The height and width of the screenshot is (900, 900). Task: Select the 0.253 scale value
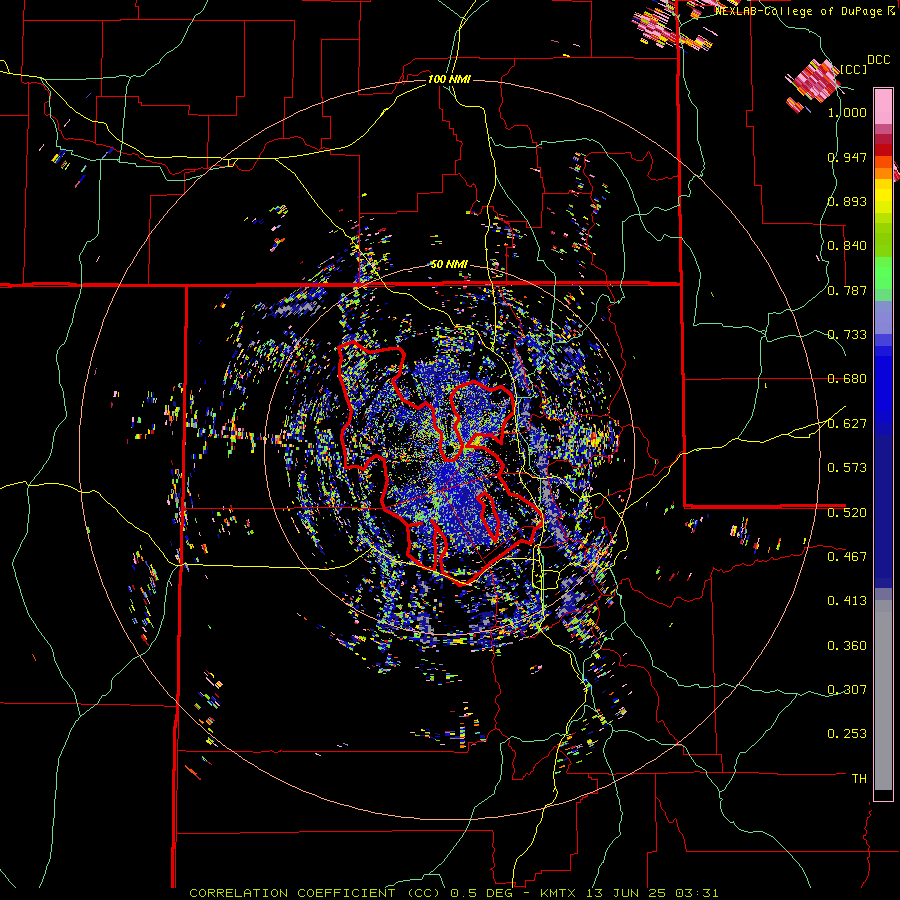847,734
